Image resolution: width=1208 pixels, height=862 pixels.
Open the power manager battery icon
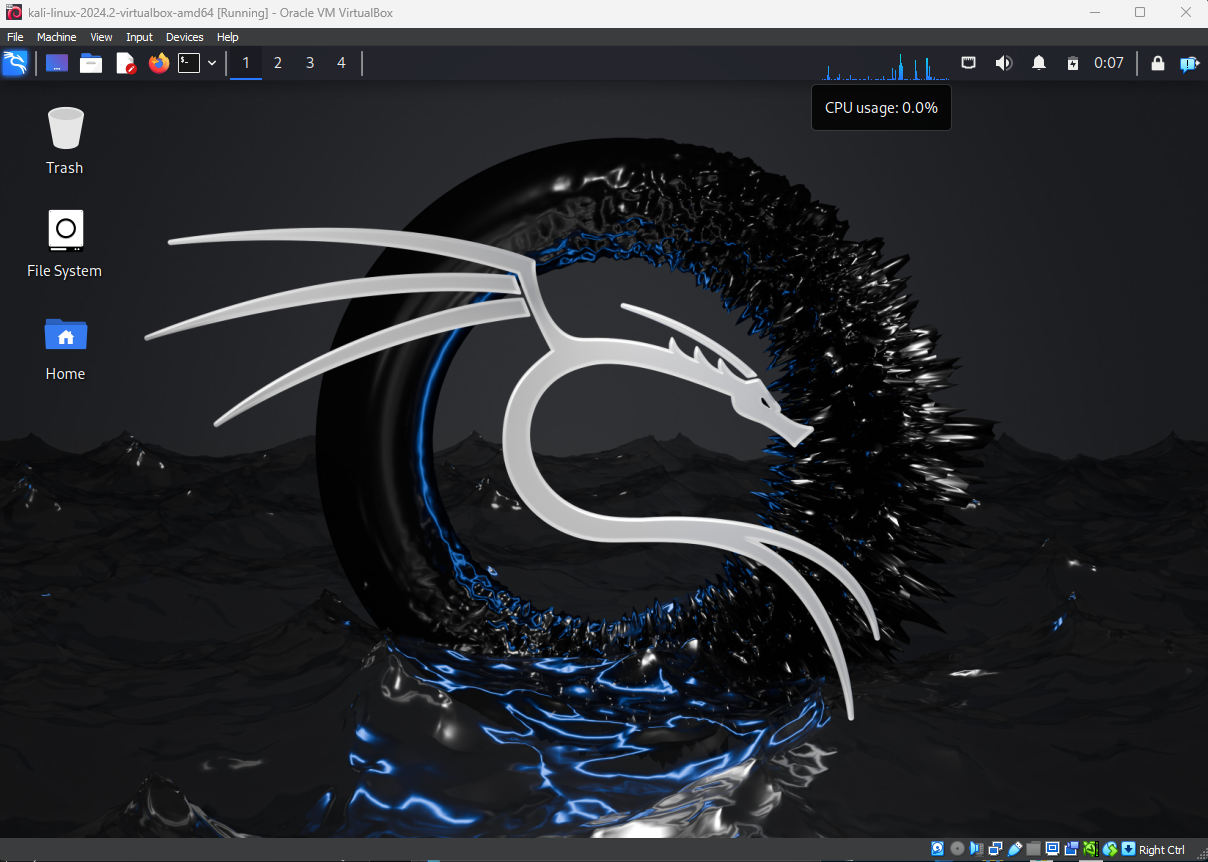pyautogui.click(x=1073, y=63)
